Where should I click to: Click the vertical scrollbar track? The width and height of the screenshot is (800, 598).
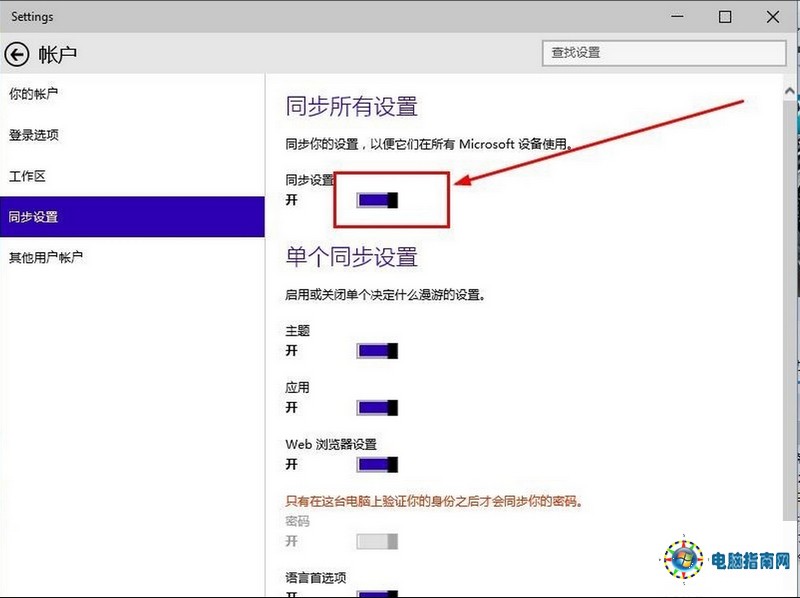[789, 311]
